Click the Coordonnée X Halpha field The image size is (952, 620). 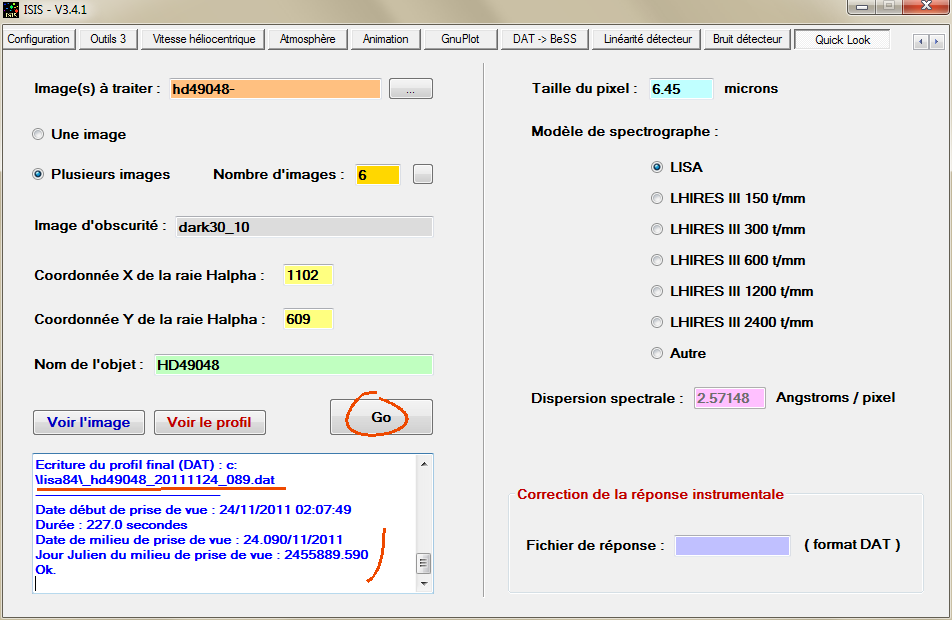pyautogui.click(x=307, y=275)
